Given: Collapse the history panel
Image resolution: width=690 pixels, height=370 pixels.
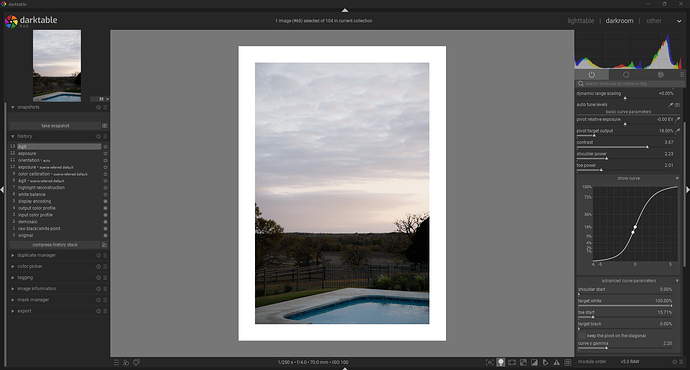Looking at the screenshot, I should 13,136.
